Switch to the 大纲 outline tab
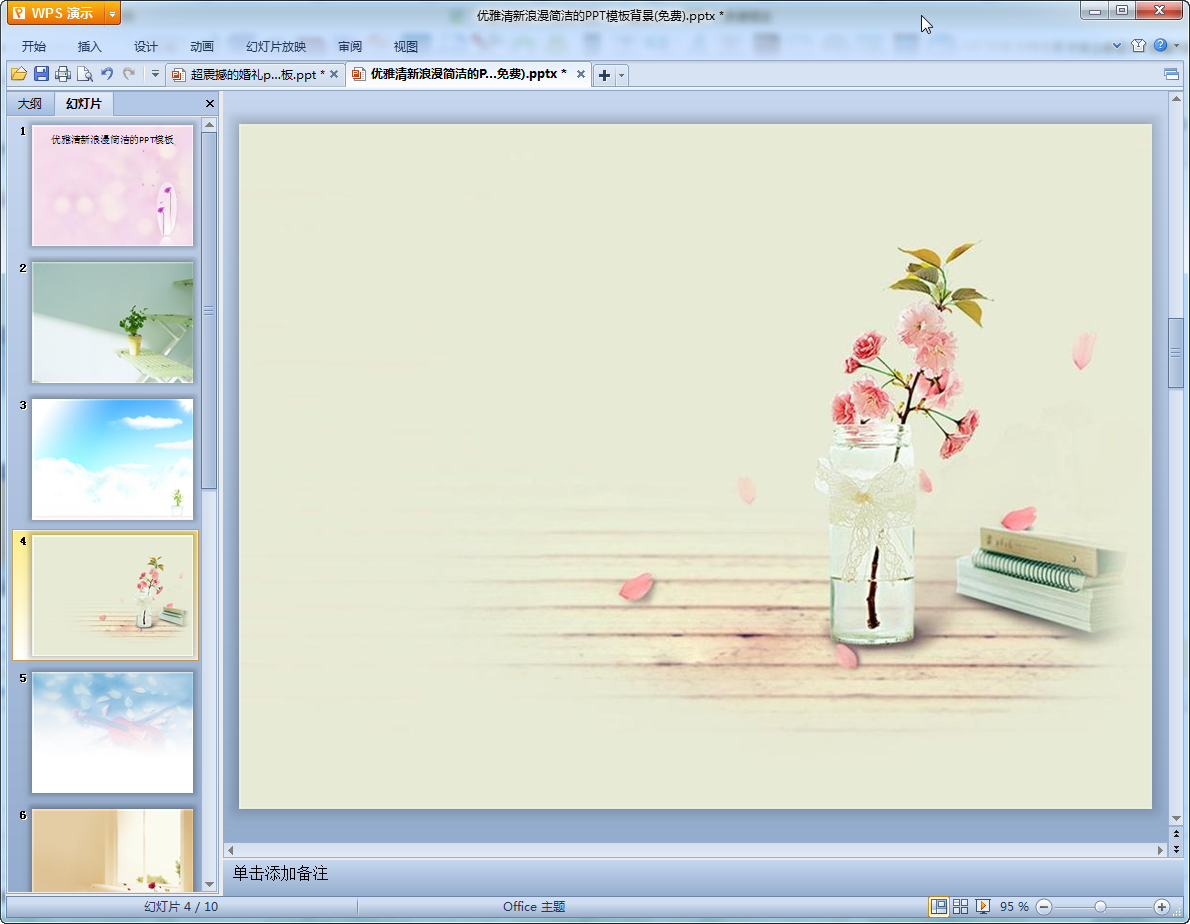This screenshot has height=924, width=1190. click(x=30, y=103)
